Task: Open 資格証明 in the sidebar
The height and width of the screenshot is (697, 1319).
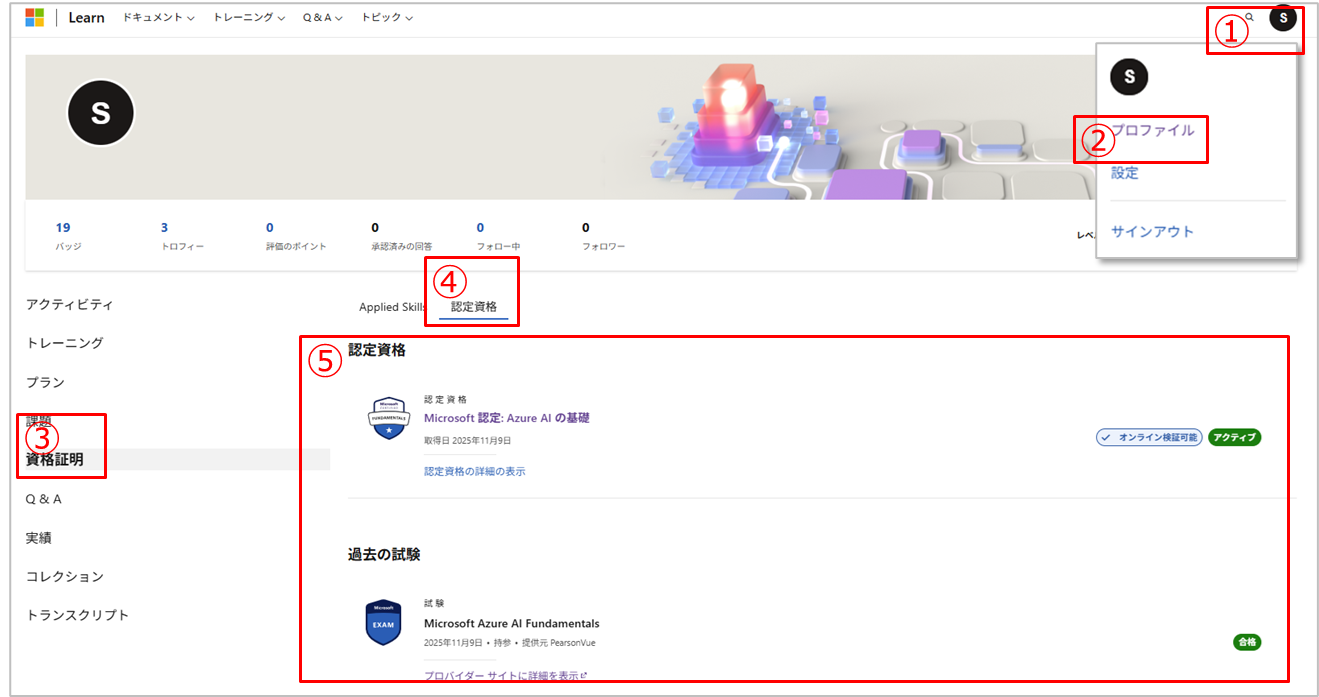Action: [55, 460]
